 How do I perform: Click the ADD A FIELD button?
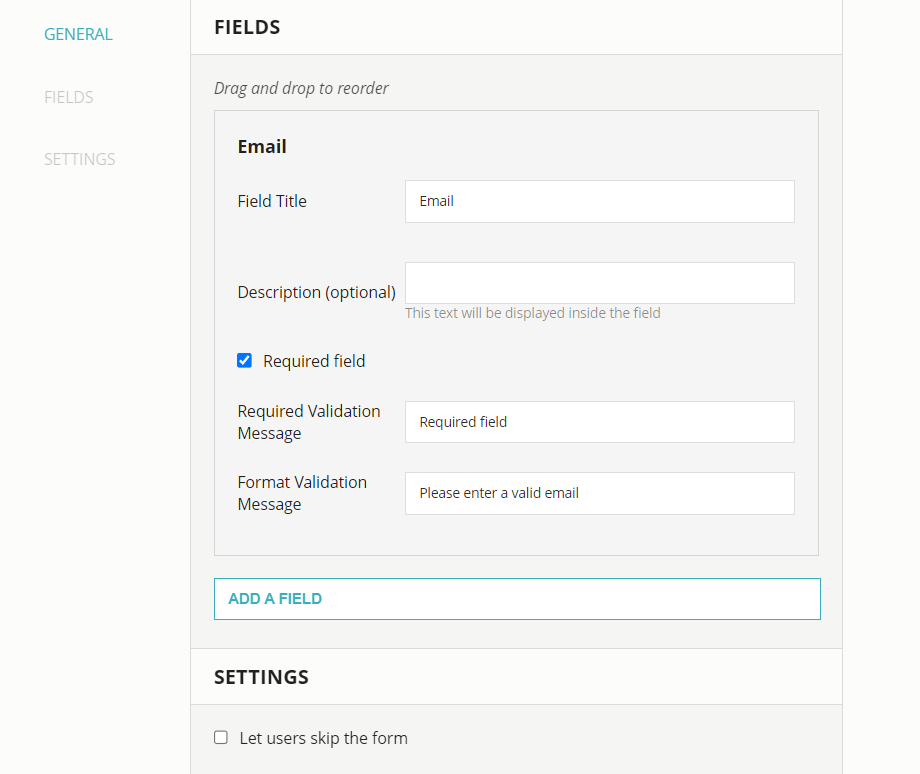click(516, 598)
